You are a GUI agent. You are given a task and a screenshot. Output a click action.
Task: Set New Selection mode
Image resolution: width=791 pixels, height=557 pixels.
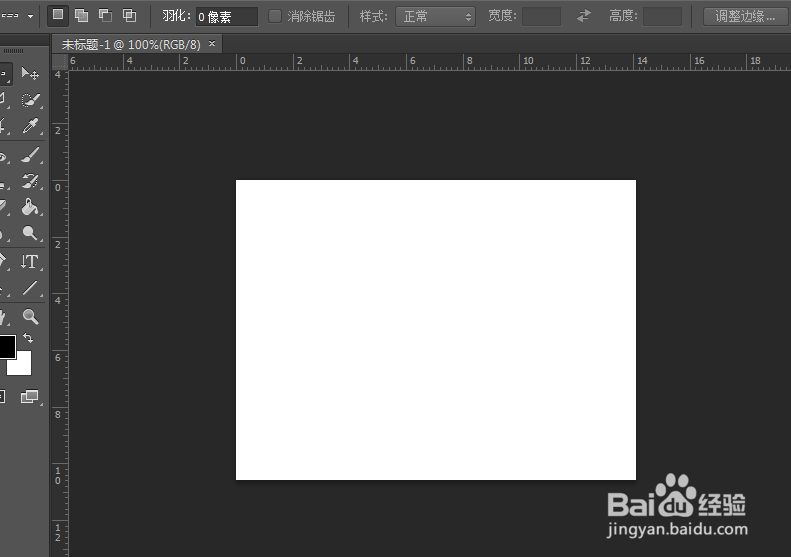tap(58, 16)
